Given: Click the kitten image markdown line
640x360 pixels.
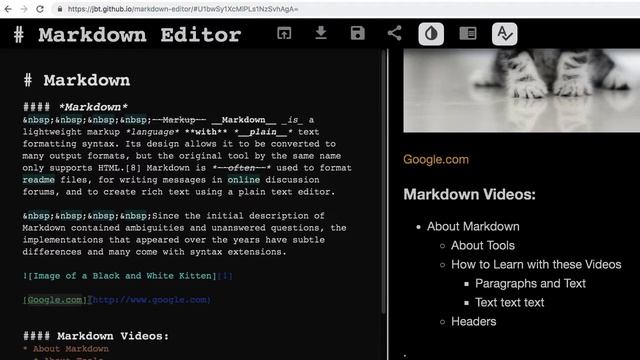Looking at the screenshot, I should 128,276.
